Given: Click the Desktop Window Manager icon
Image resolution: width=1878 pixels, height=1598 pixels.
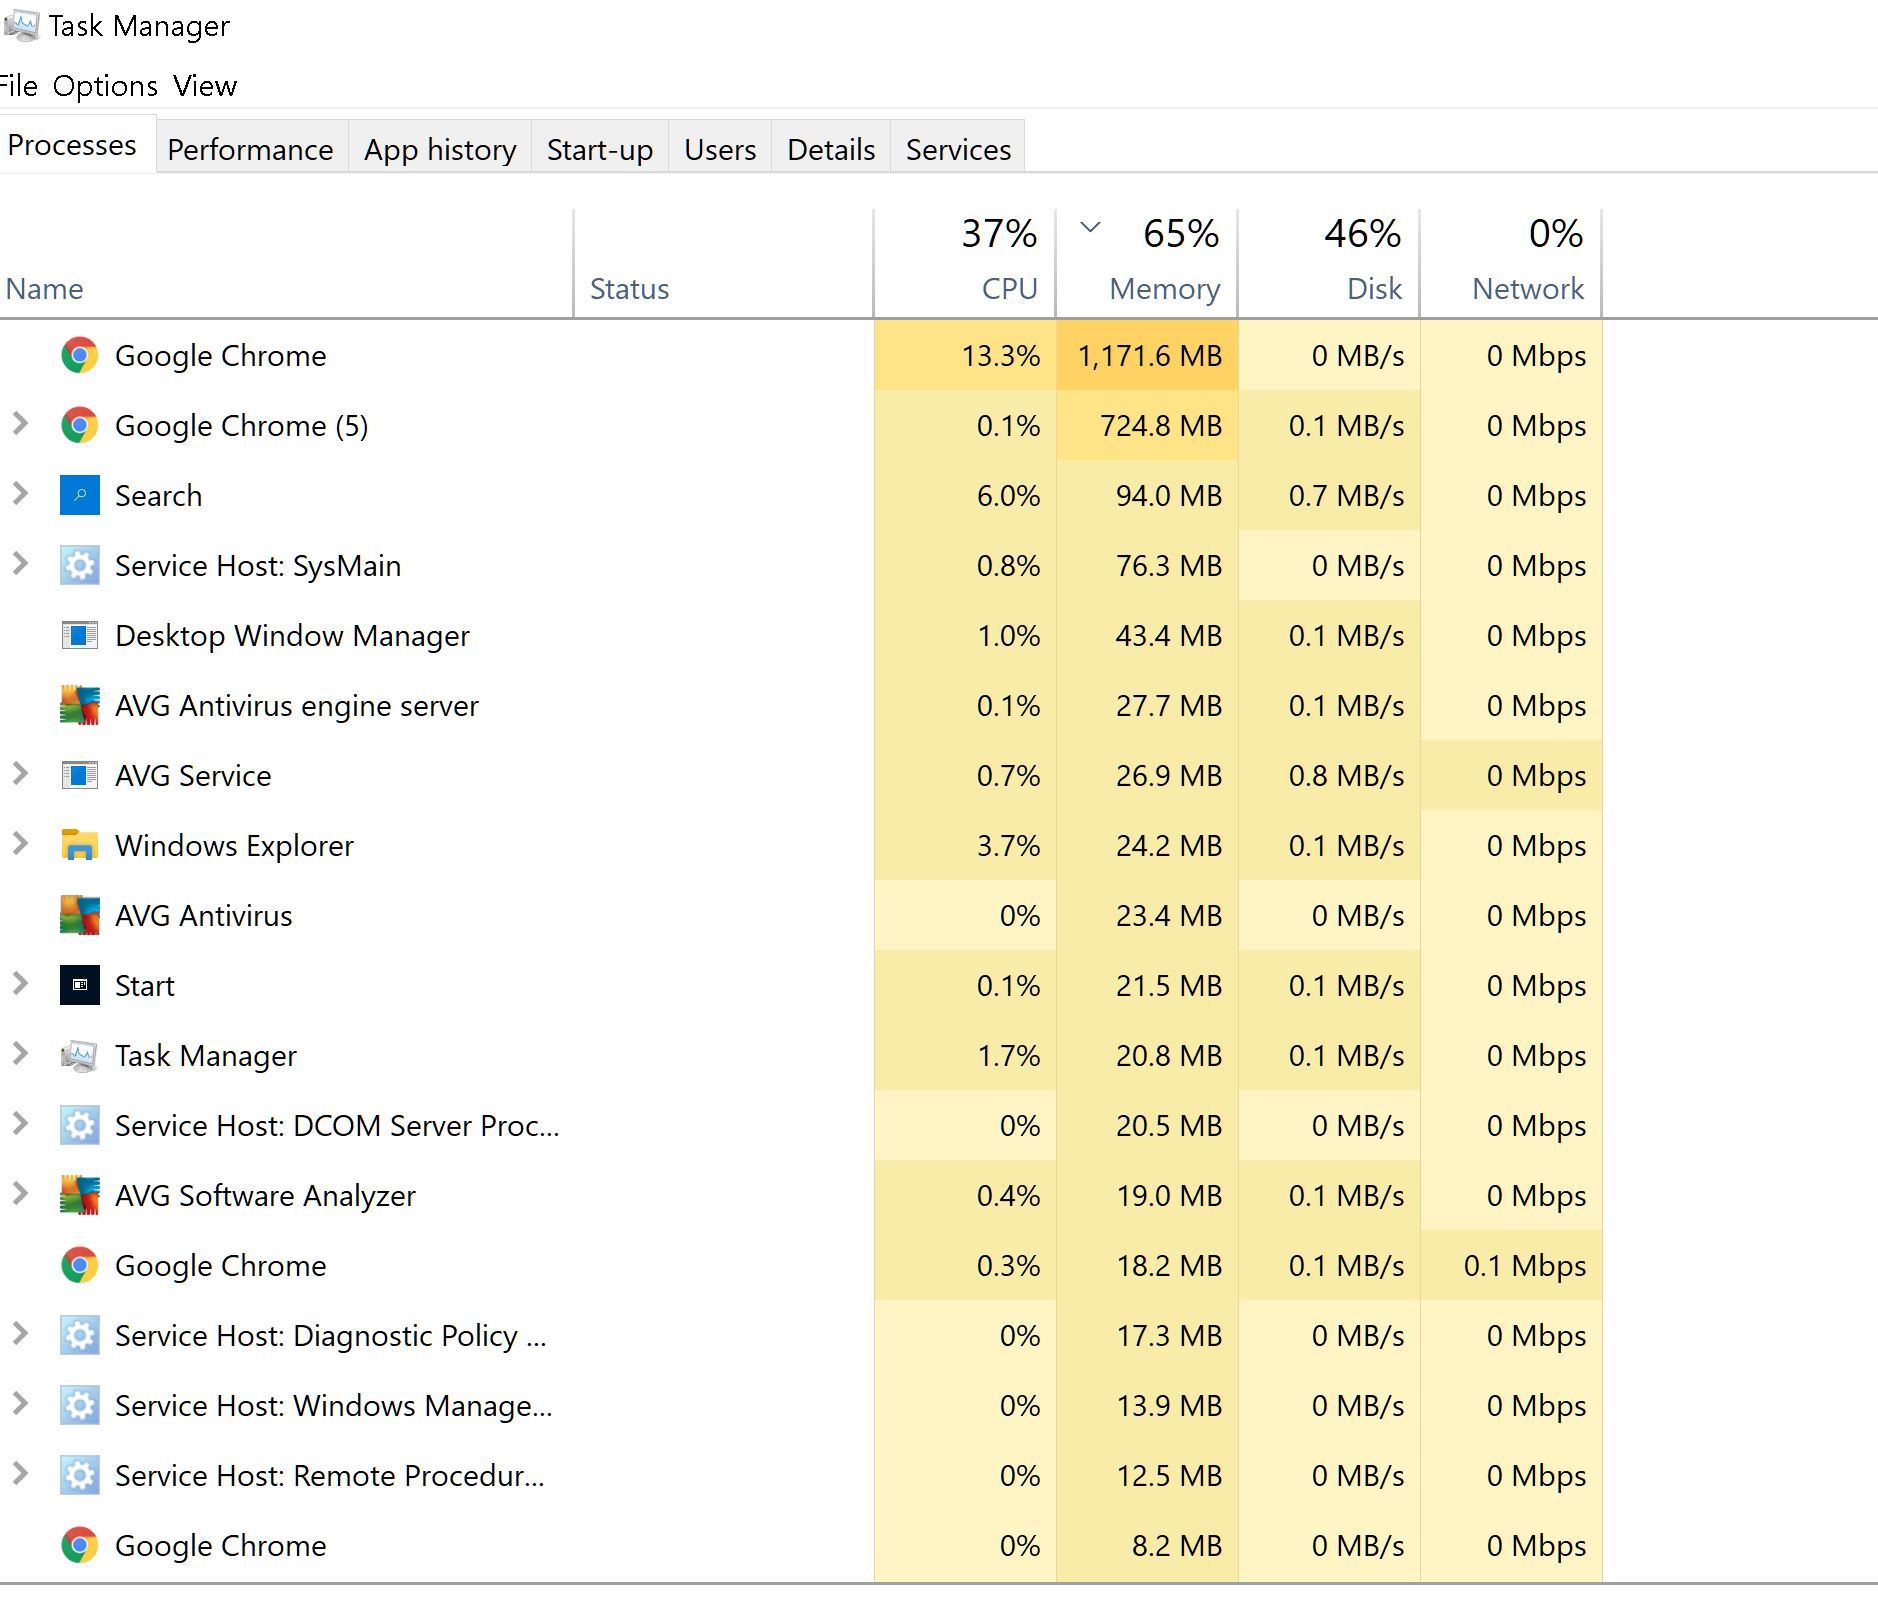Looking at the screenshot, I should click(x=79, y=636).
